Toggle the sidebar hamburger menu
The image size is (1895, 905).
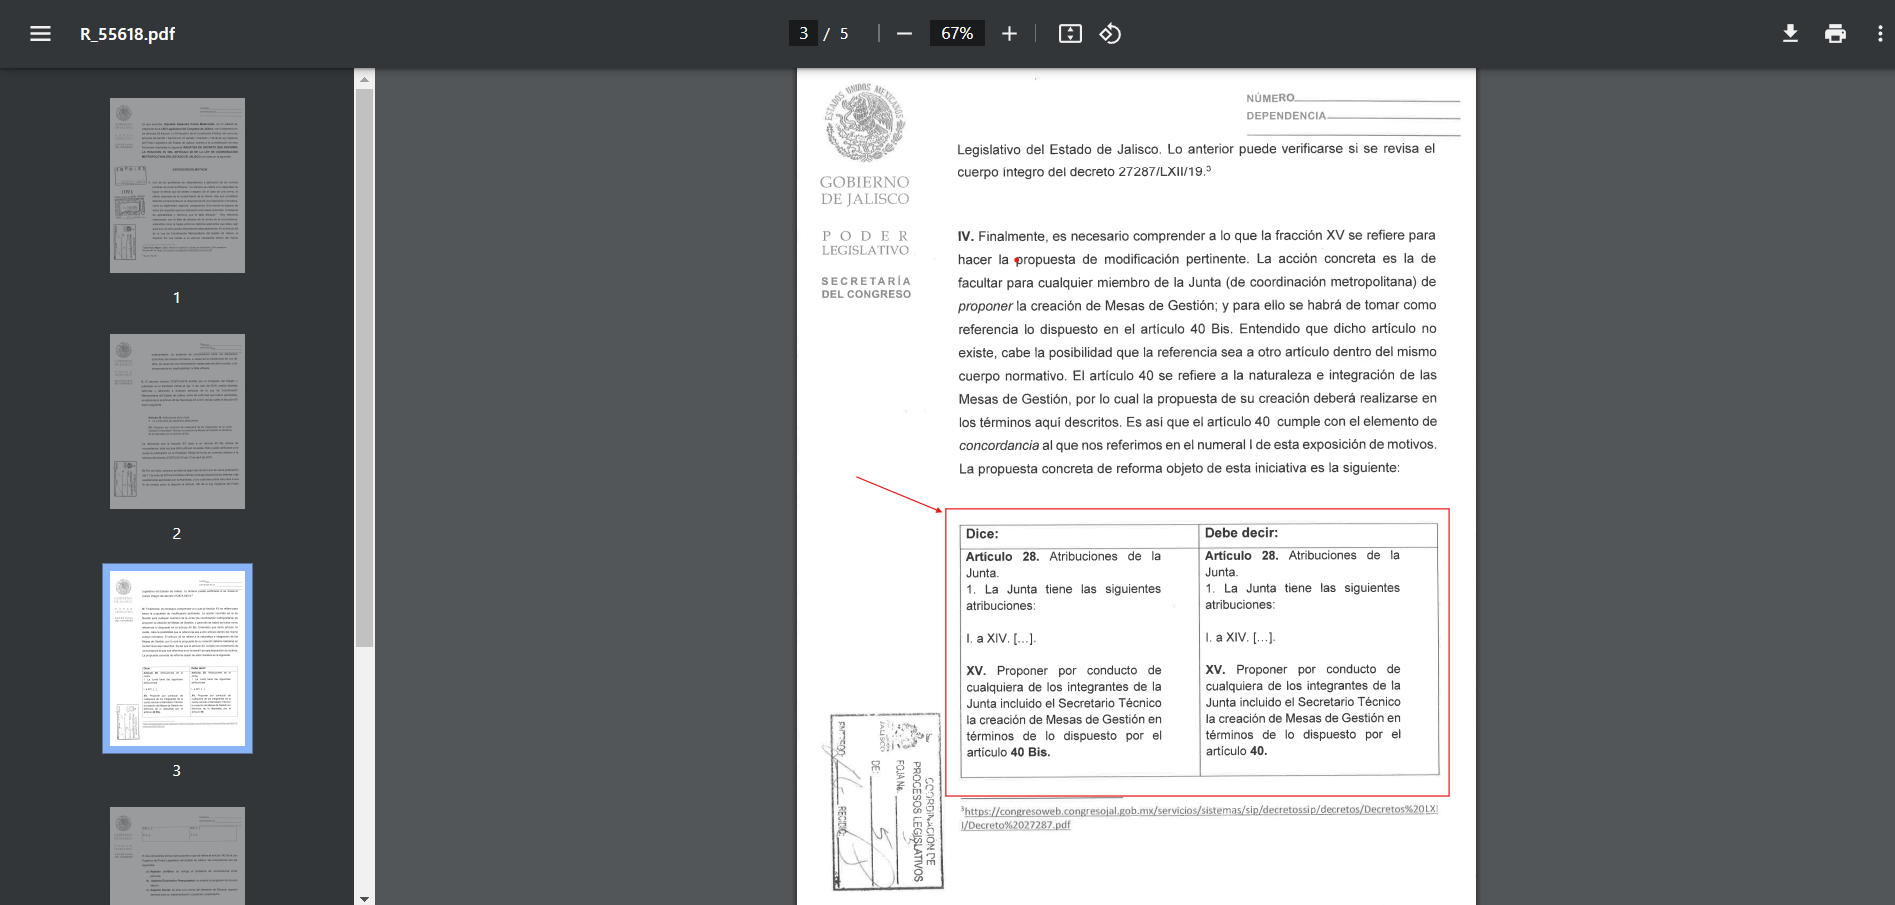40,34
